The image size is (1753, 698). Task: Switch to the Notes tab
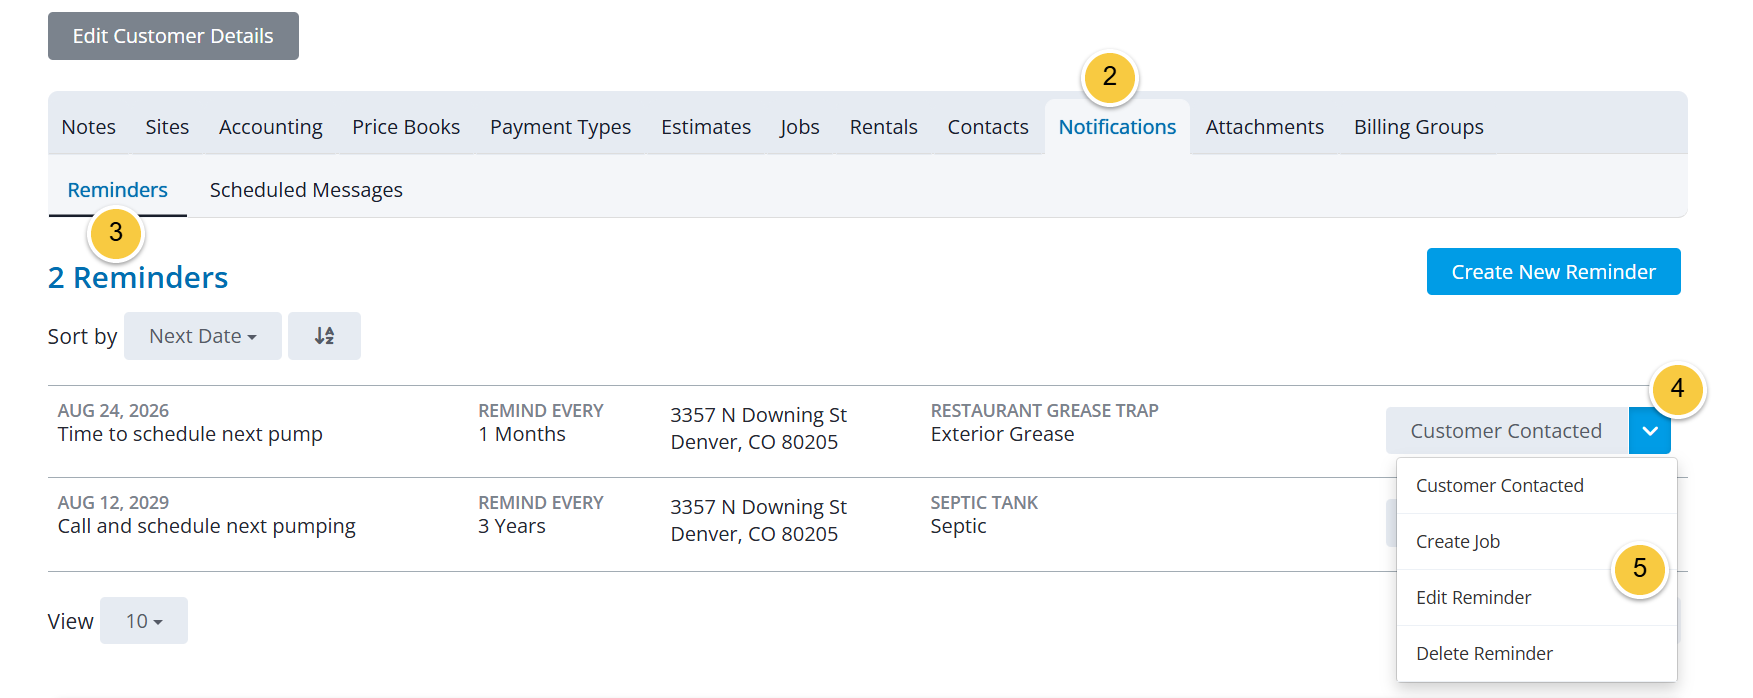(89, 127)
